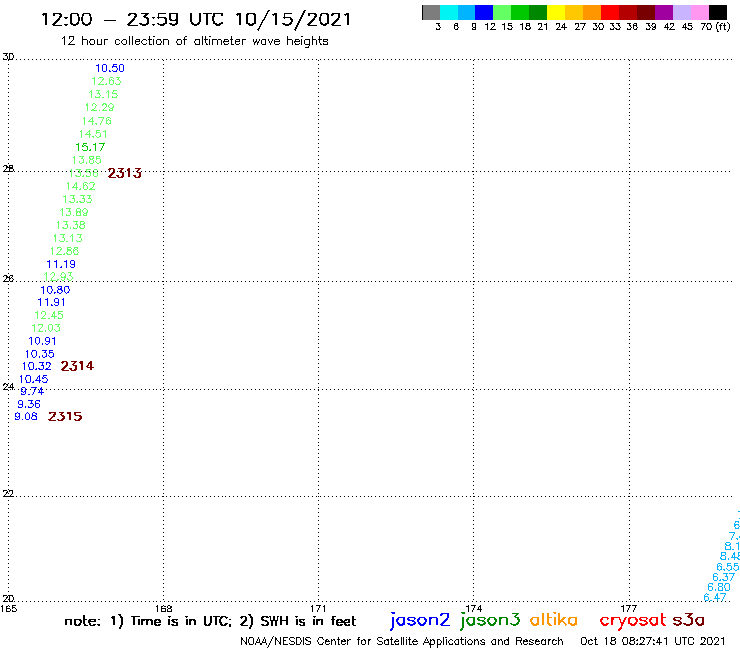Click the 'Oct 18 08:27:41 UTC 2021' timestamp
The image size is (740, 650).
click(653, 641)
